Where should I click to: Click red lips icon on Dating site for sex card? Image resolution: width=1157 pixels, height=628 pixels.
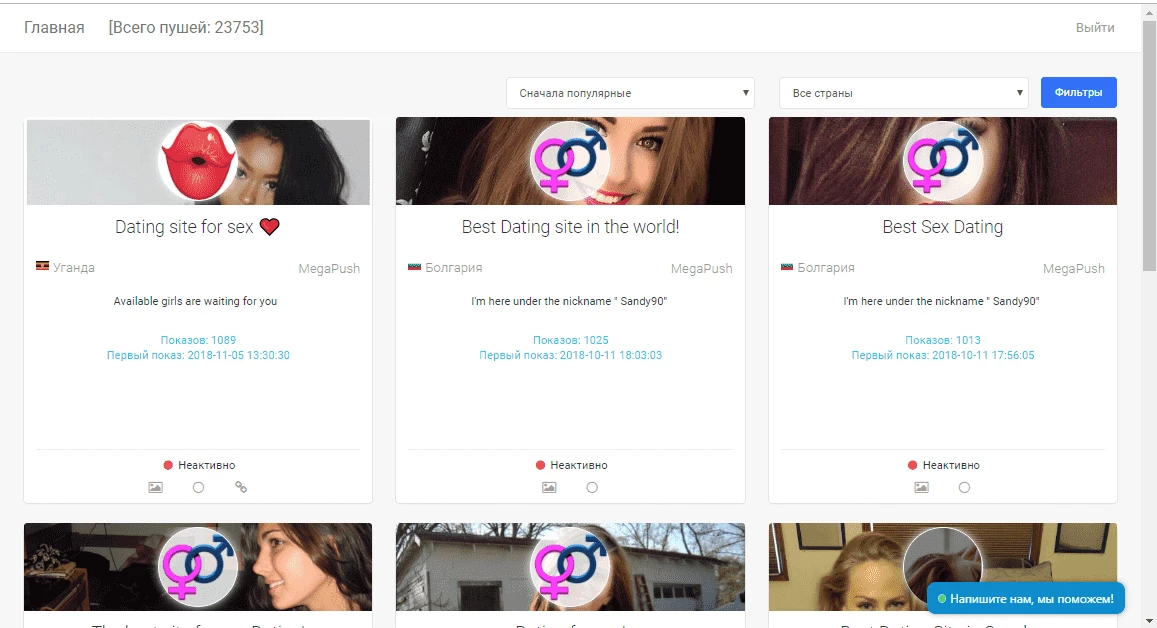(x=198, y=162)
